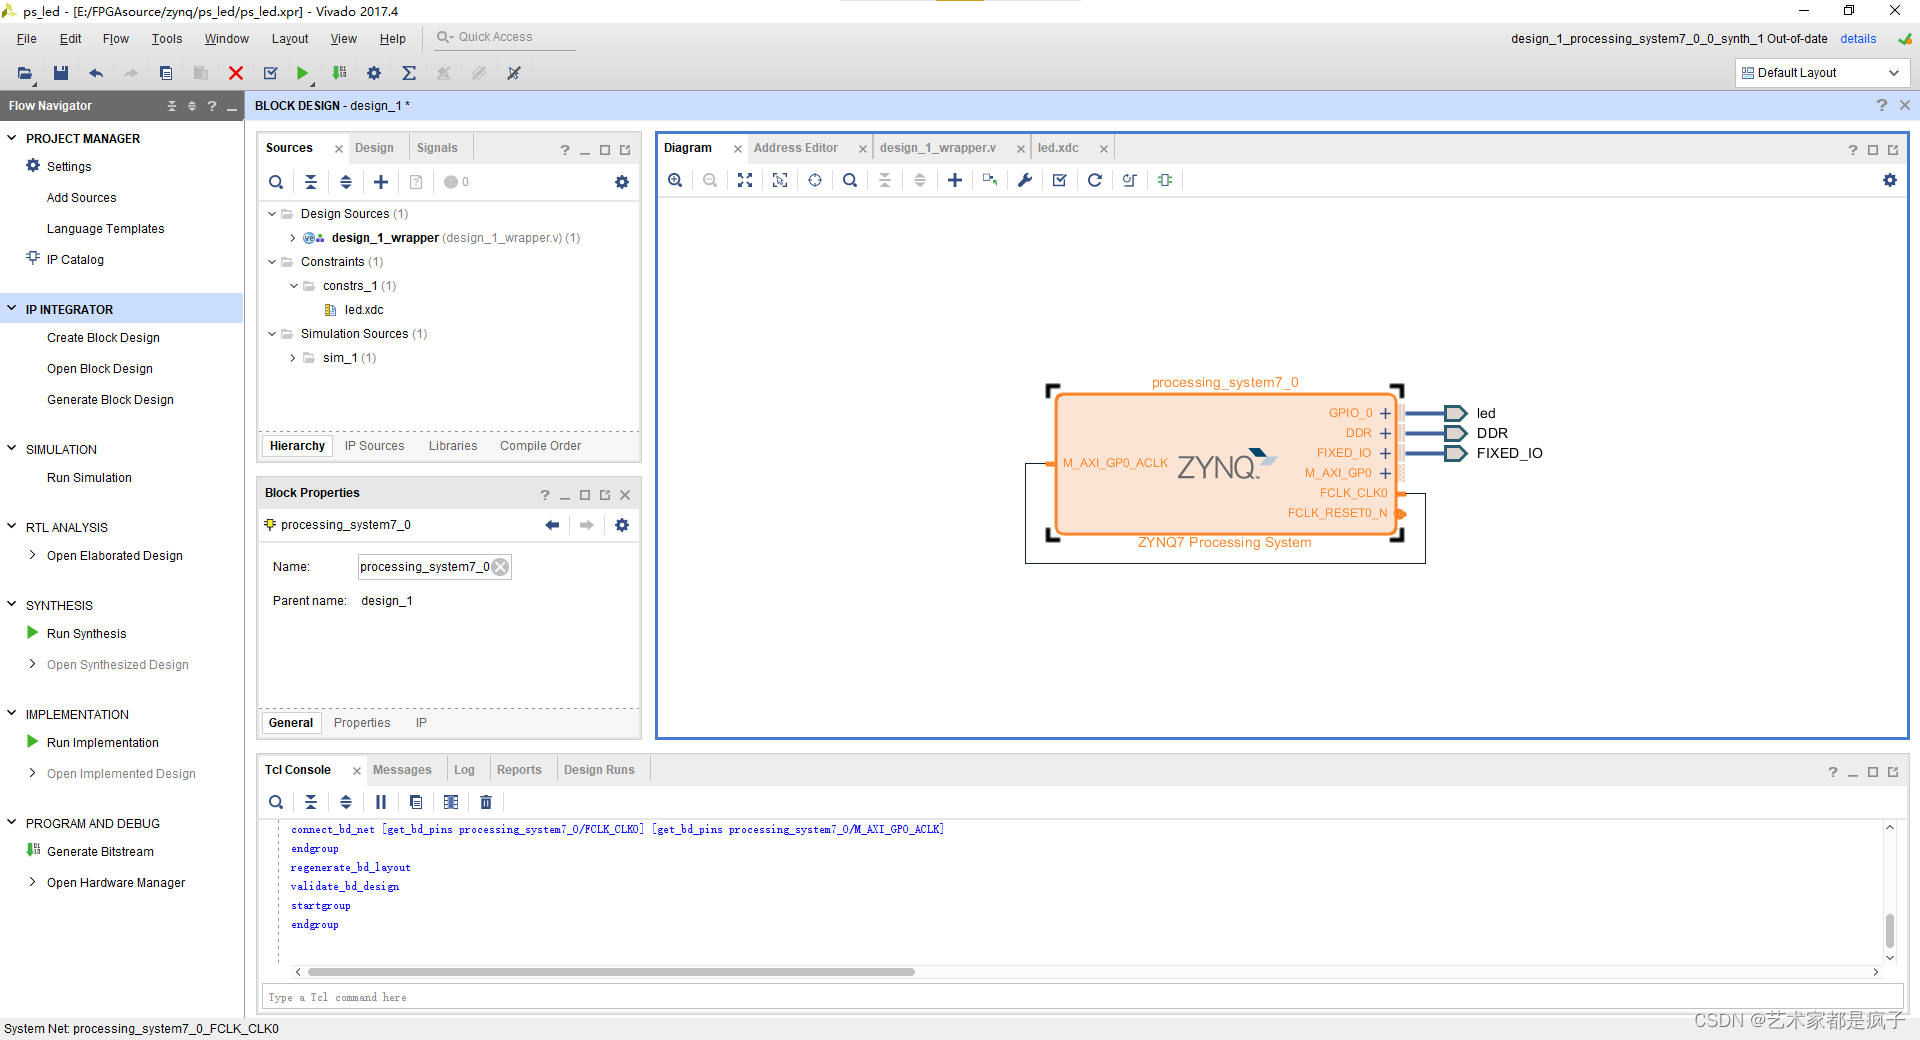
Task: Click Regenerate Layout refresh icon
Action: pyautogui.click(x=1095, y=180)
